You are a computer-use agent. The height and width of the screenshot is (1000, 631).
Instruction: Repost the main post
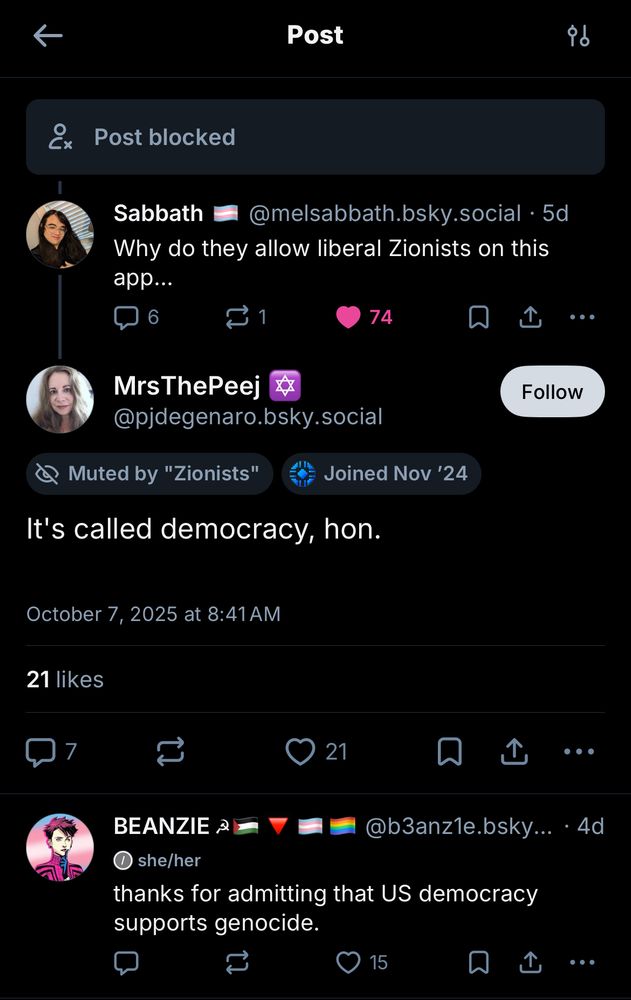click(170, 751)
